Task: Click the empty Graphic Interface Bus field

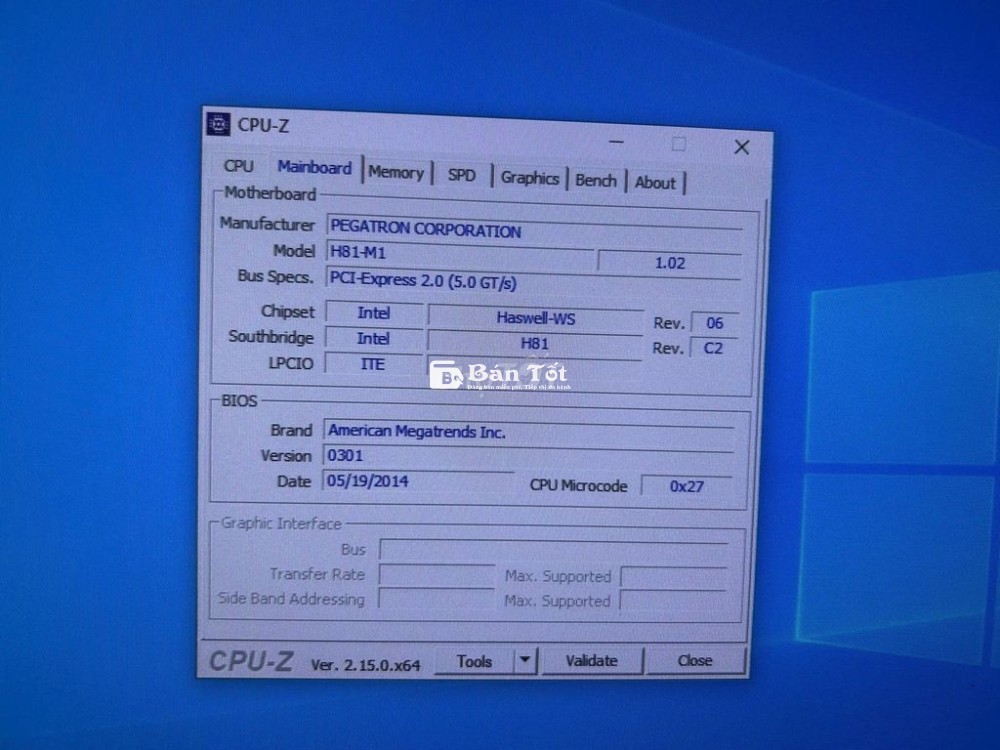Action: pos(554,550)
